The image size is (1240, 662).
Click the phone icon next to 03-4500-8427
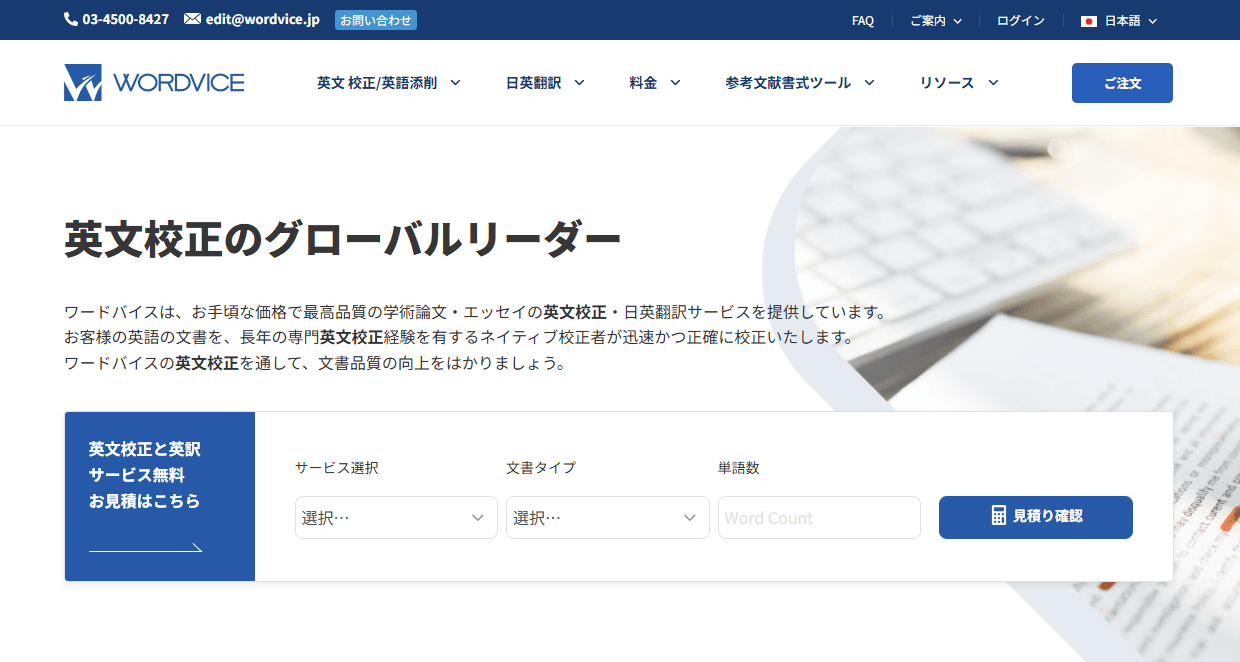68,19
